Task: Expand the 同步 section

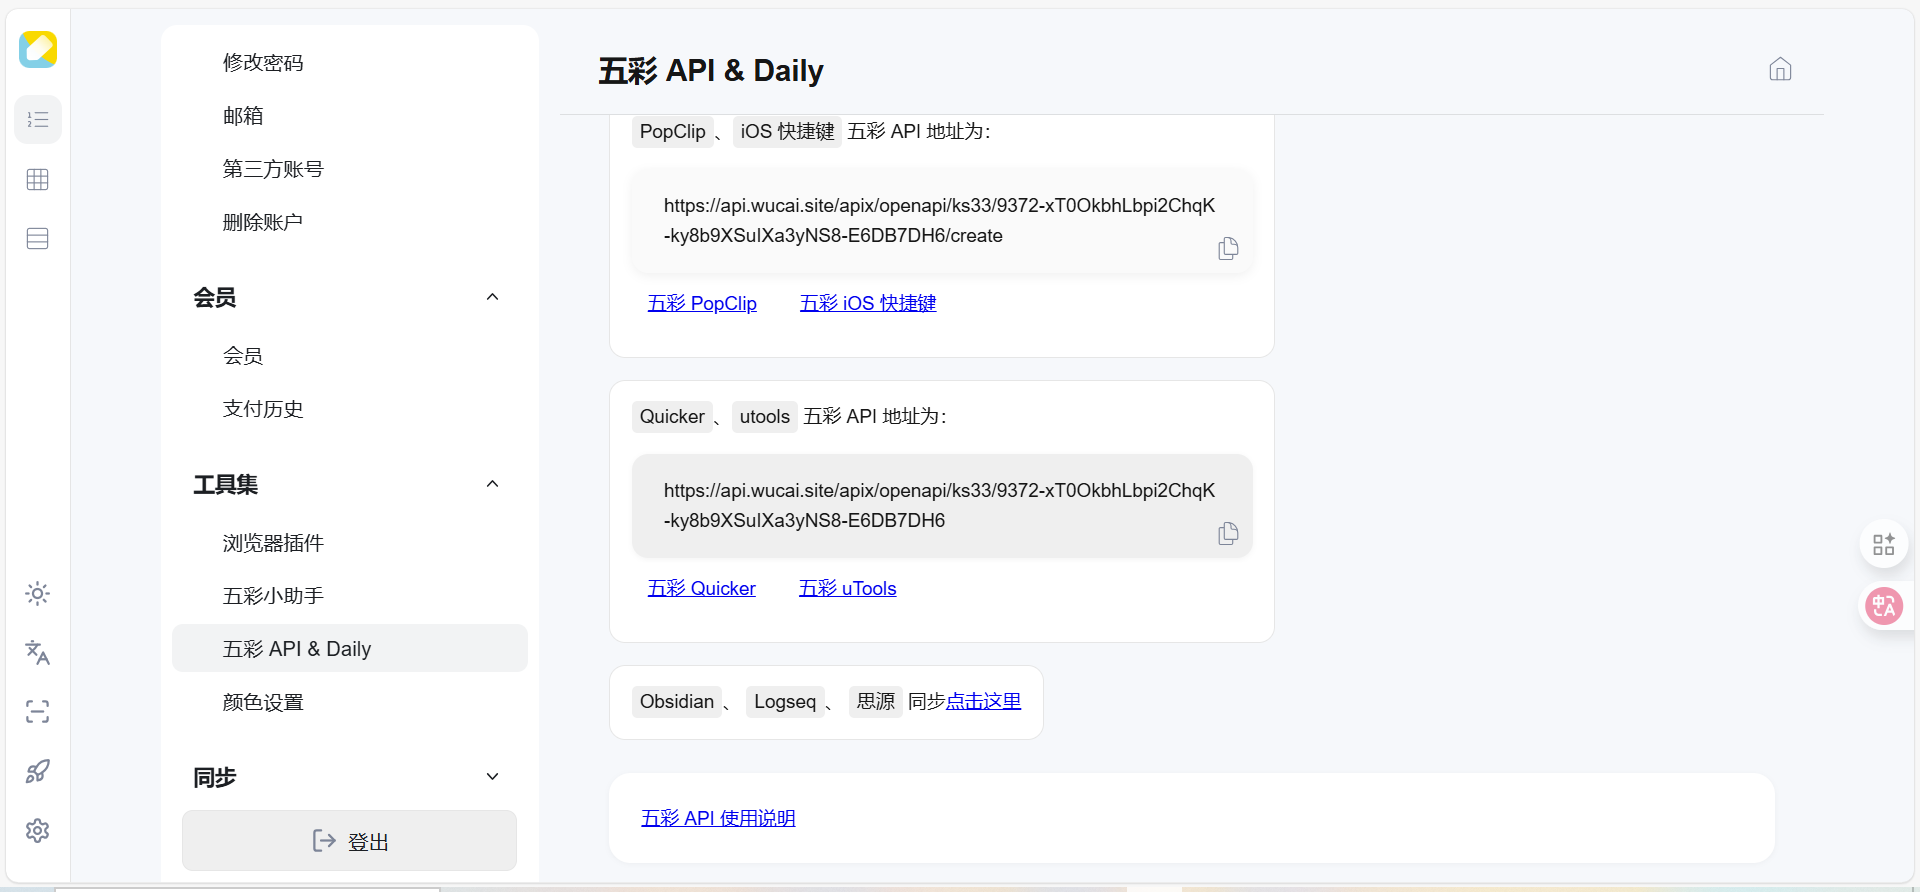Action: 492,777
